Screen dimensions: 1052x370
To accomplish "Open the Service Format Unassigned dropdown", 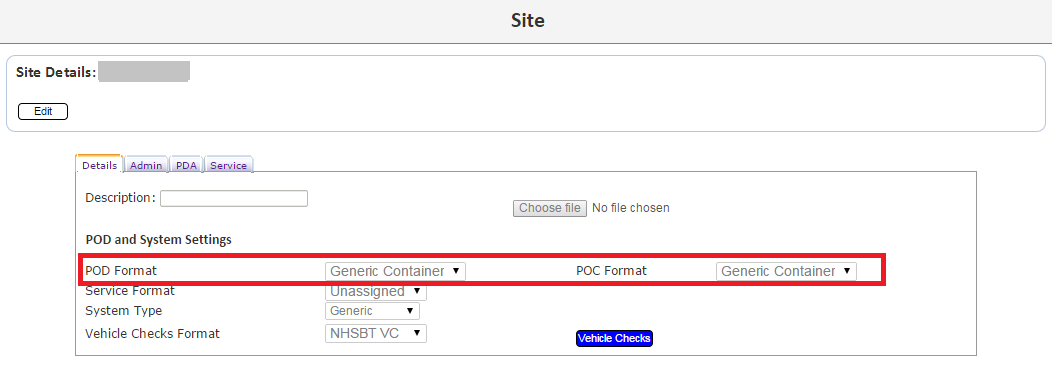I will pos(376,291).
